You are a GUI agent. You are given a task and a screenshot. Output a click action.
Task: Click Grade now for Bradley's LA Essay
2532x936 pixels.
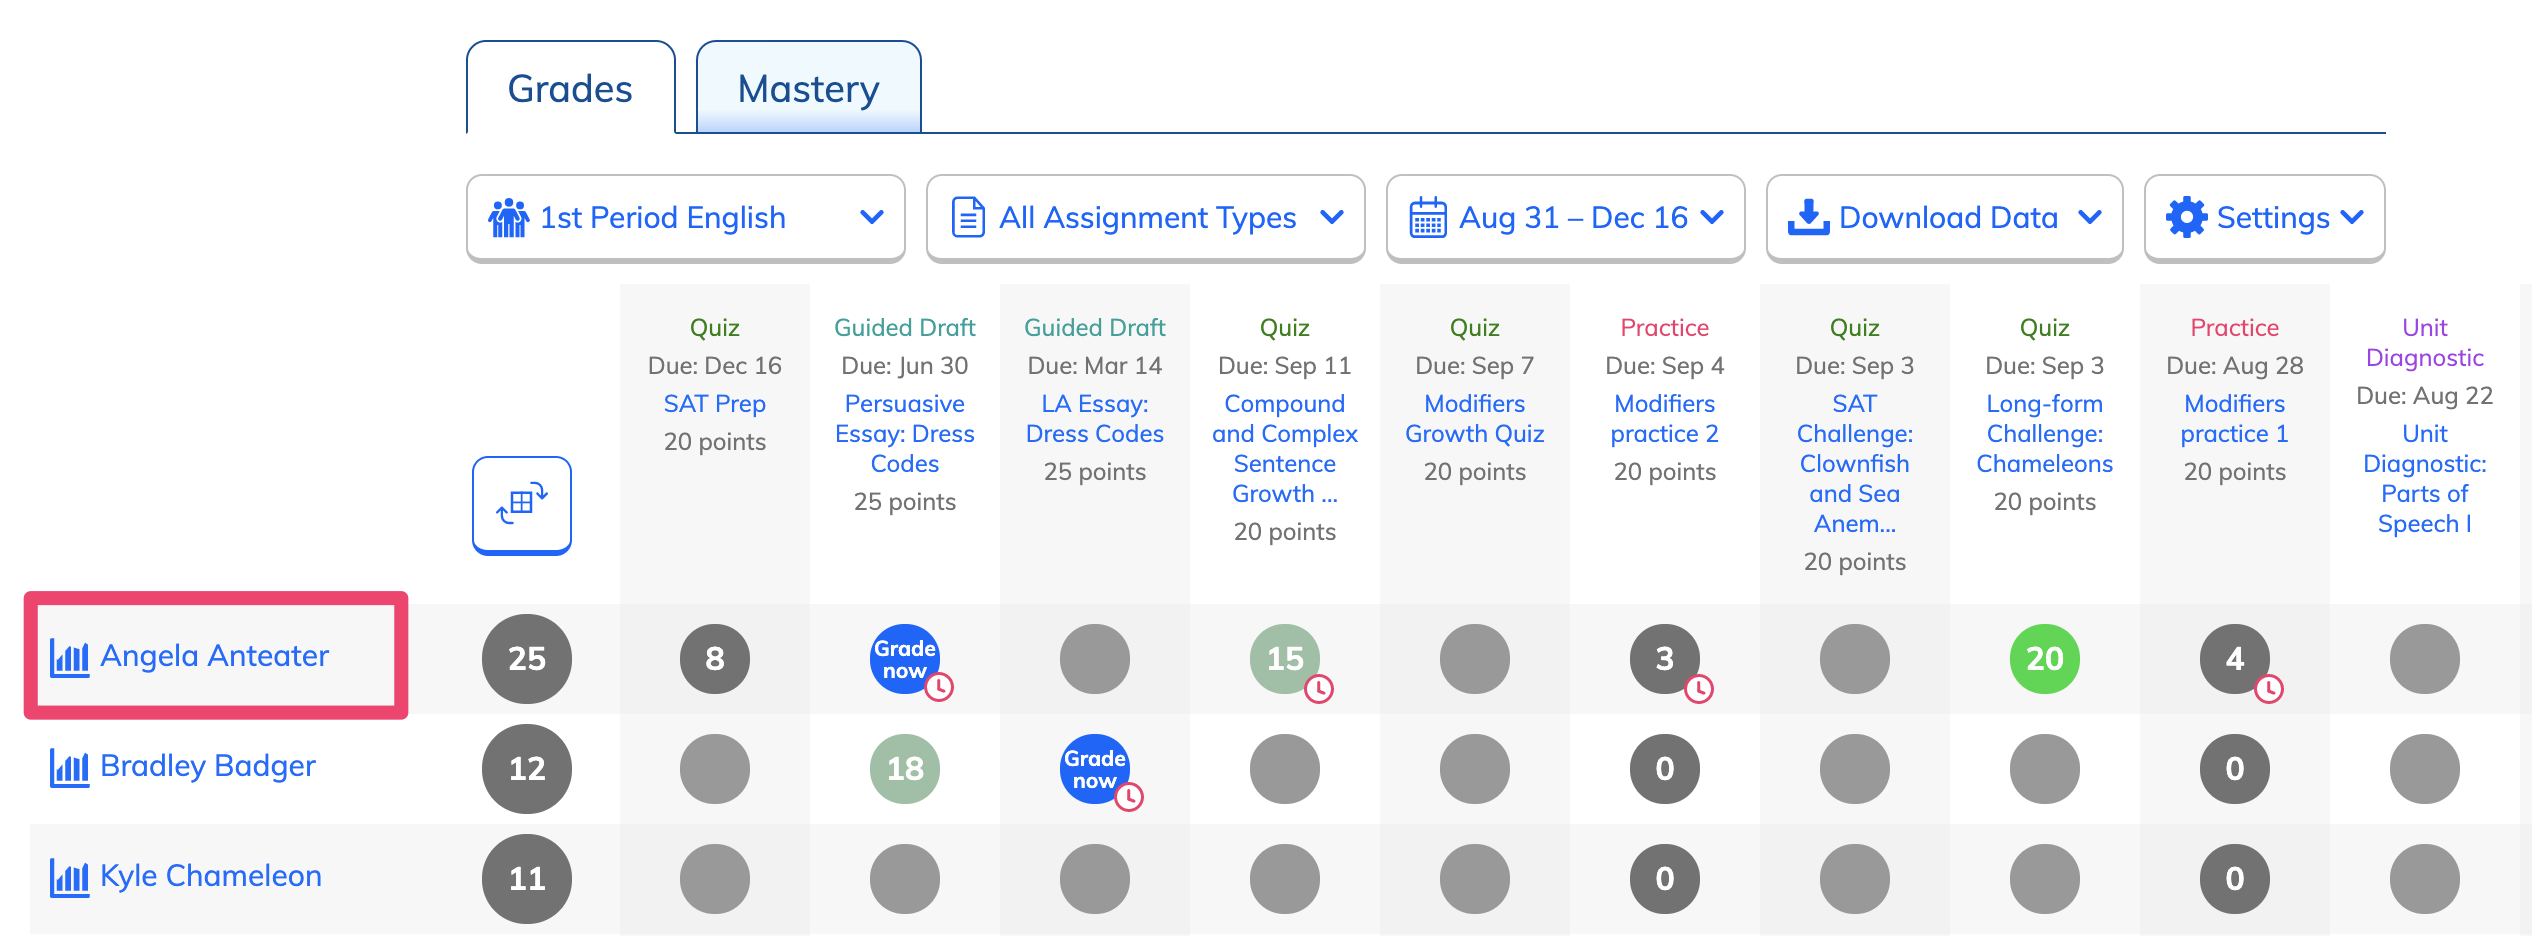click(x=1095, y=769)
